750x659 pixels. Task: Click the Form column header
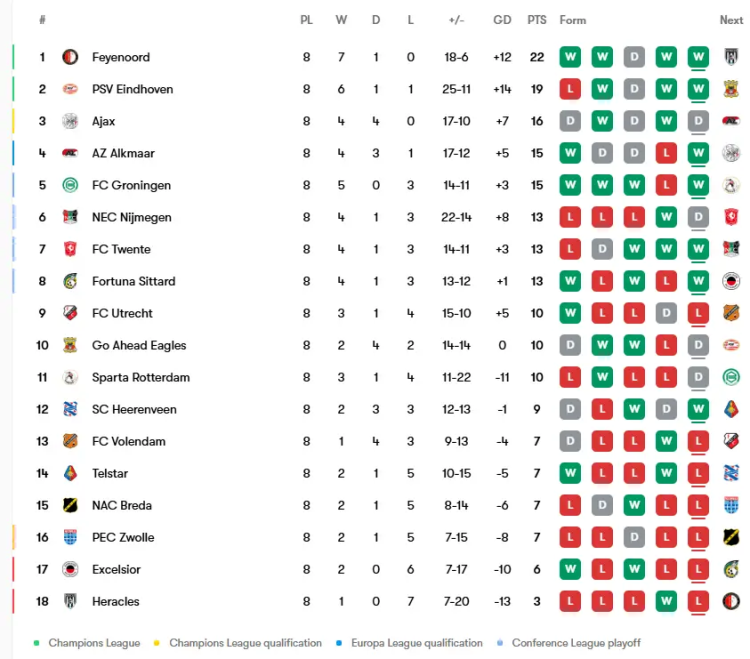[x=573, y=20]
